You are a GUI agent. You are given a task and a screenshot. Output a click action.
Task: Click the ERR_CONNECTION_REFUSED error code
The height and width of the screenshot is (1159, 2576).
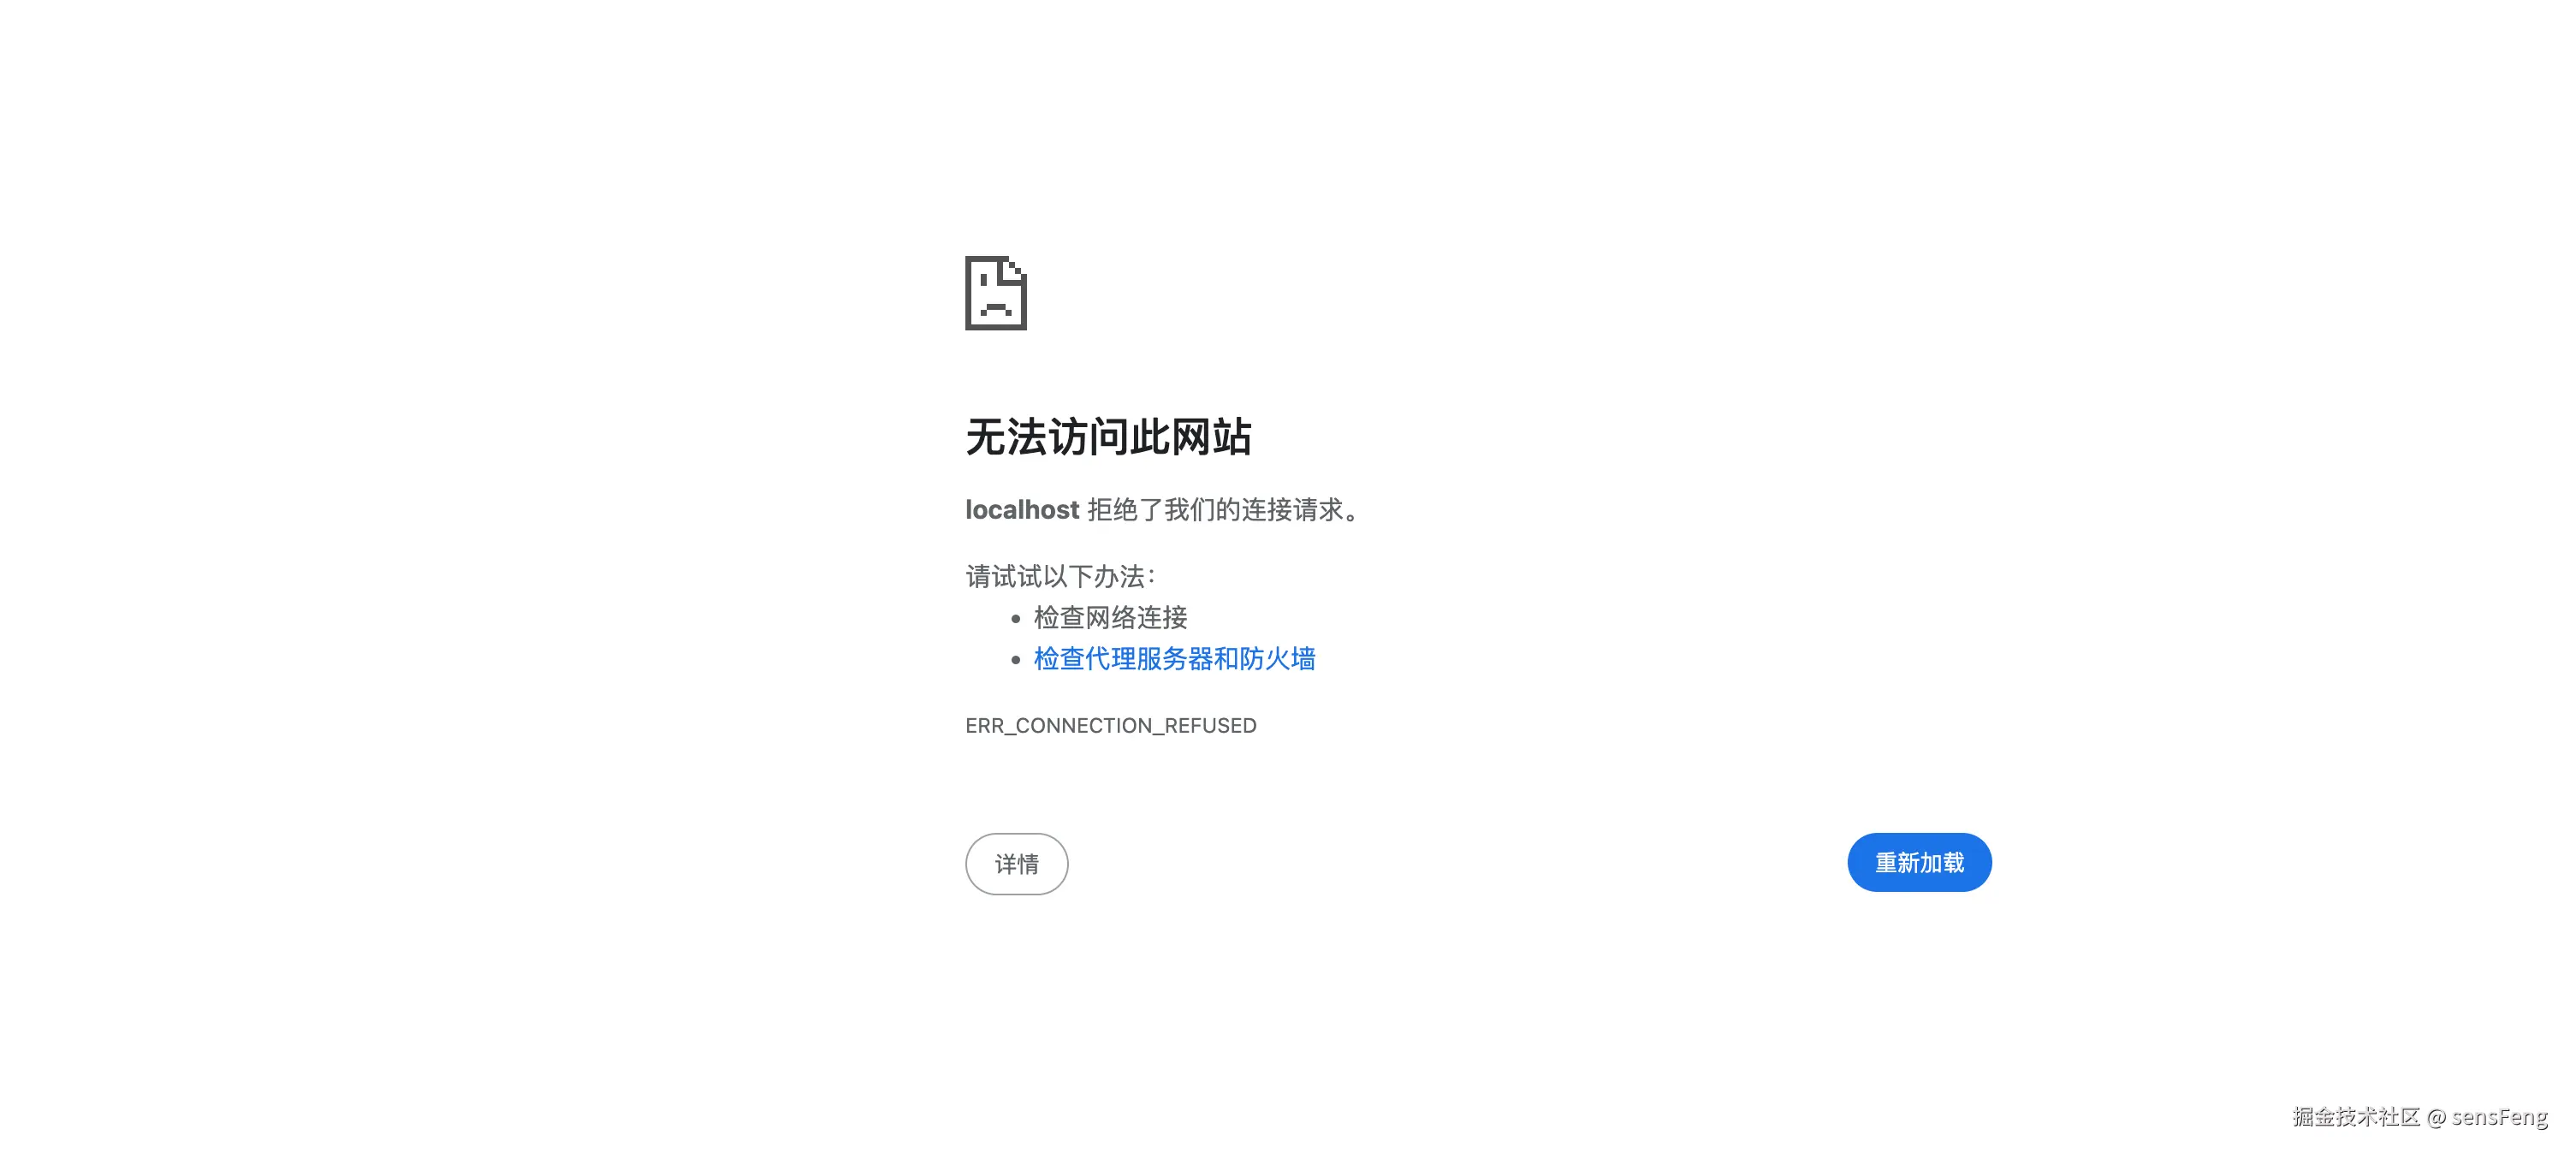click(1110, 726)
